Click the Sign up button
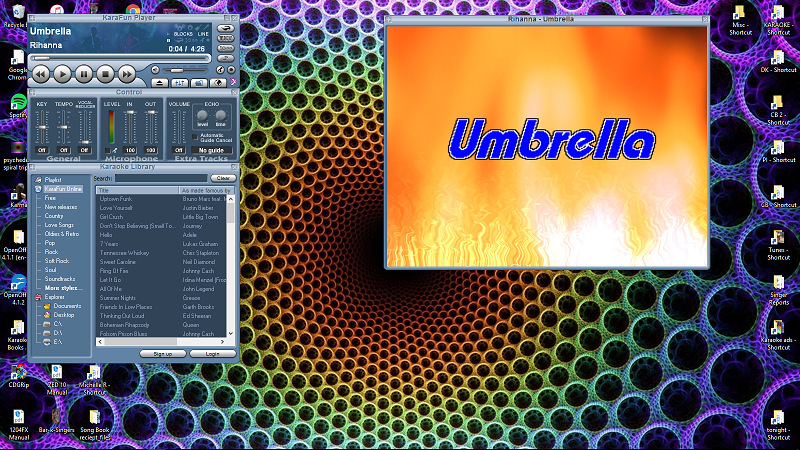 (162, 353)
